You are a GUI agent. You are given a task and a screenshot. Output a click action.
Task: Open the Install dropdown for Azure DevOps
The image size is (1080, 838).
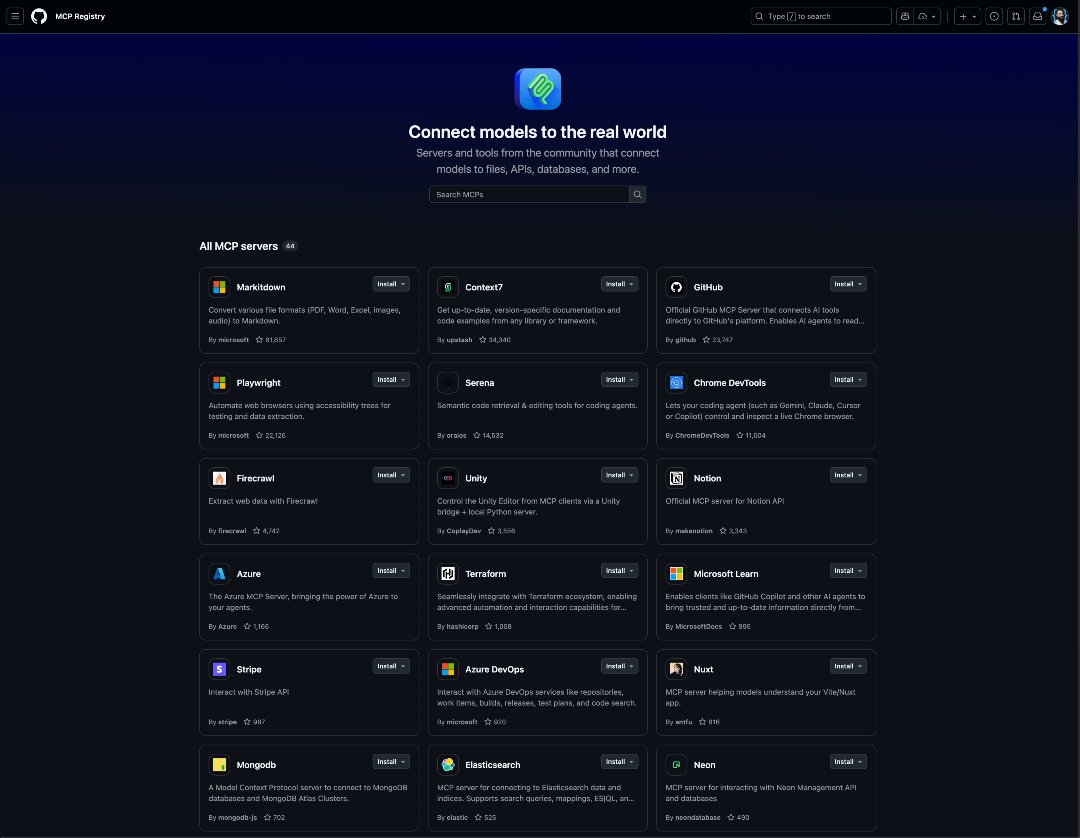[620, 666]
